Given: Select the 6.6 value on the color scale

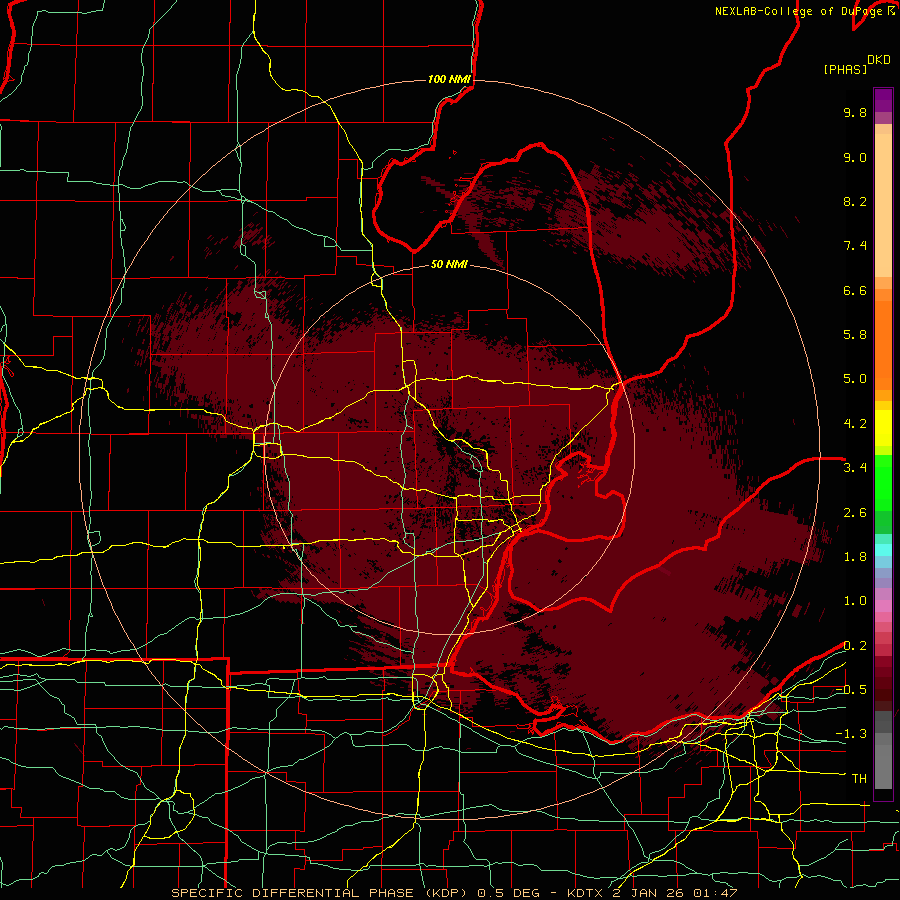Looking at the screenshot, I should click(855, 290).
